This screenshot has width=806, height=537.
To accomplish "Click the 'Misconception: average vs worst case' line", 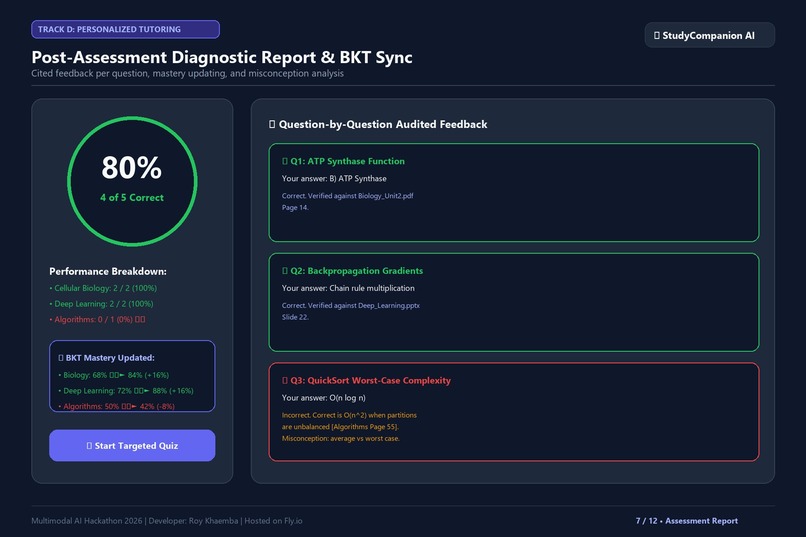I will coord(341,439).
